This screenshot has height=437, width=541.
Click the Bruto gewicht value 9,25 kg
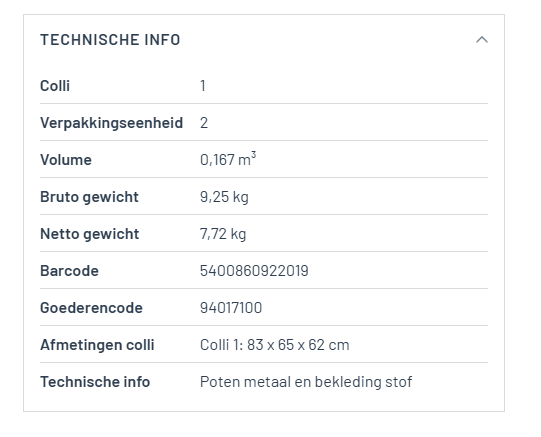pos(224,197)
